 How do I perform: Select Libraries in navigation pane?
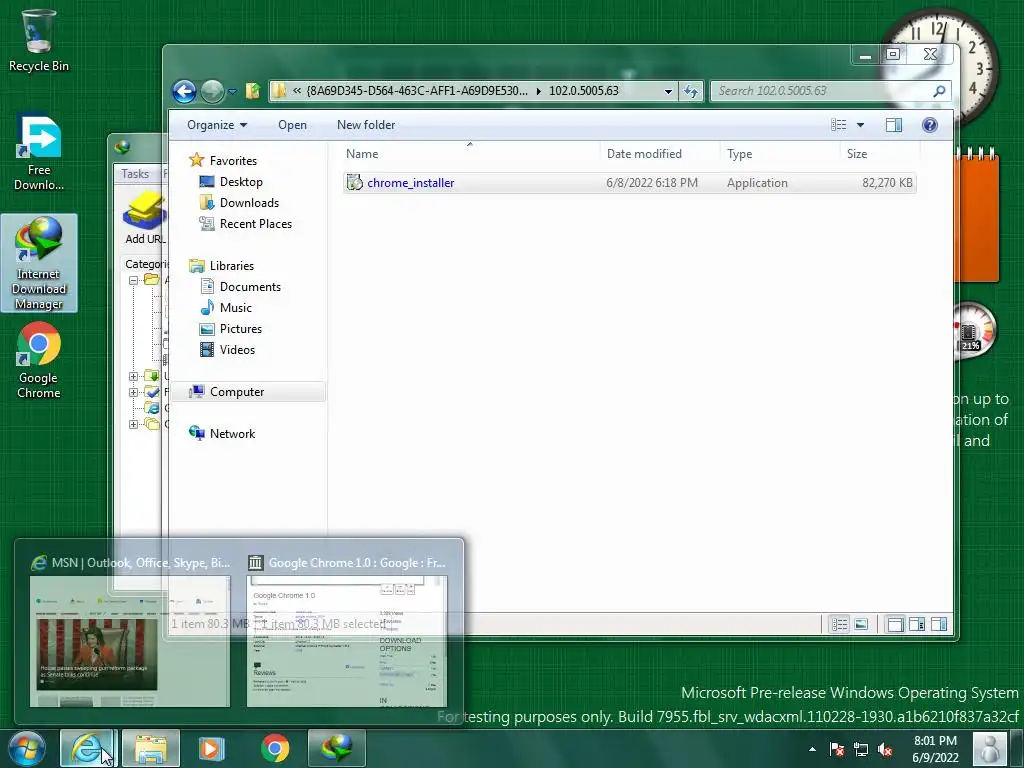pyautogui.click(x=231, y=266)
